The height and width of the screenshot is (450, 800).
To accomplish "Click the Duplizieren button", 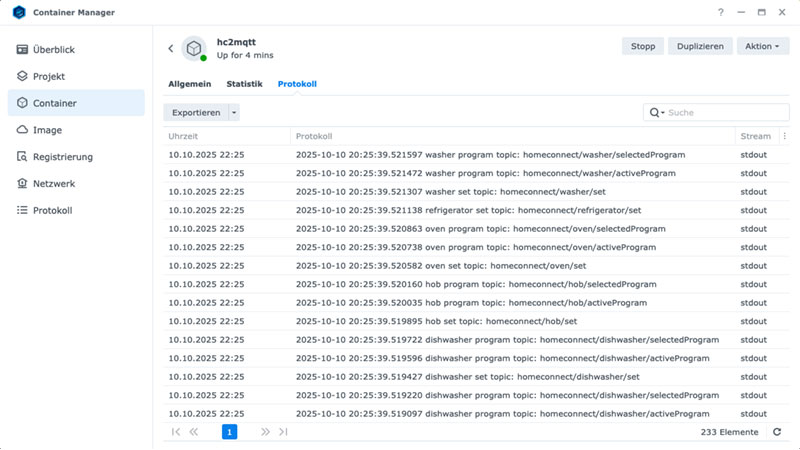I will (700, 46).
